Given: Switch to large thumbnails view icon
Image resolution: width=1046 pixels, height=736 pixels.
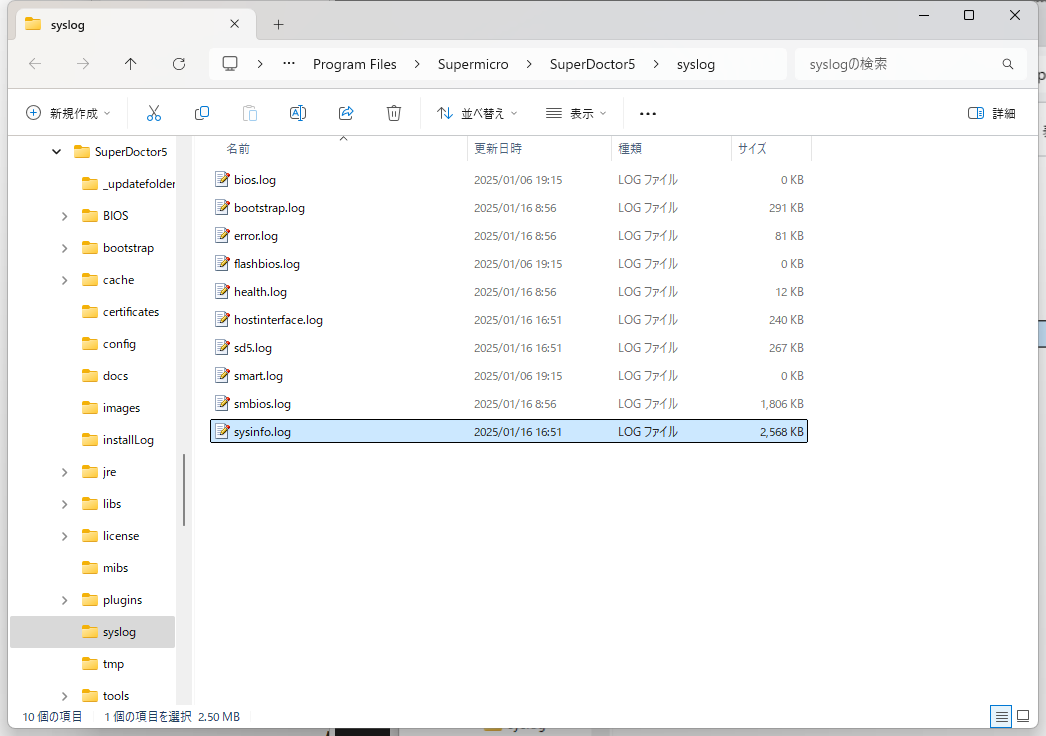Looking at the screenshot, I should [x=1023, y=717].
